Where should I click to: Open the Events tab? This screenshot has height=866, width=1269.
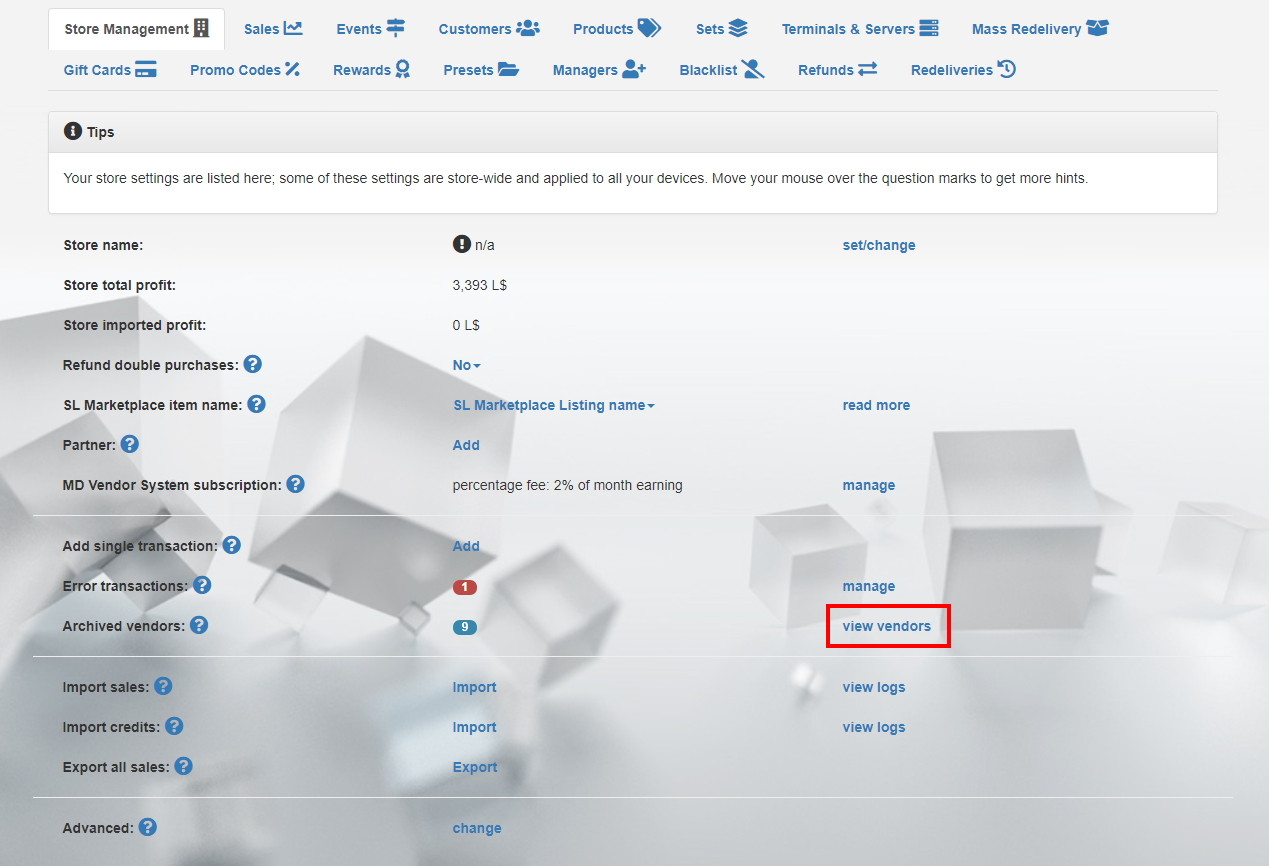[371, 29]
